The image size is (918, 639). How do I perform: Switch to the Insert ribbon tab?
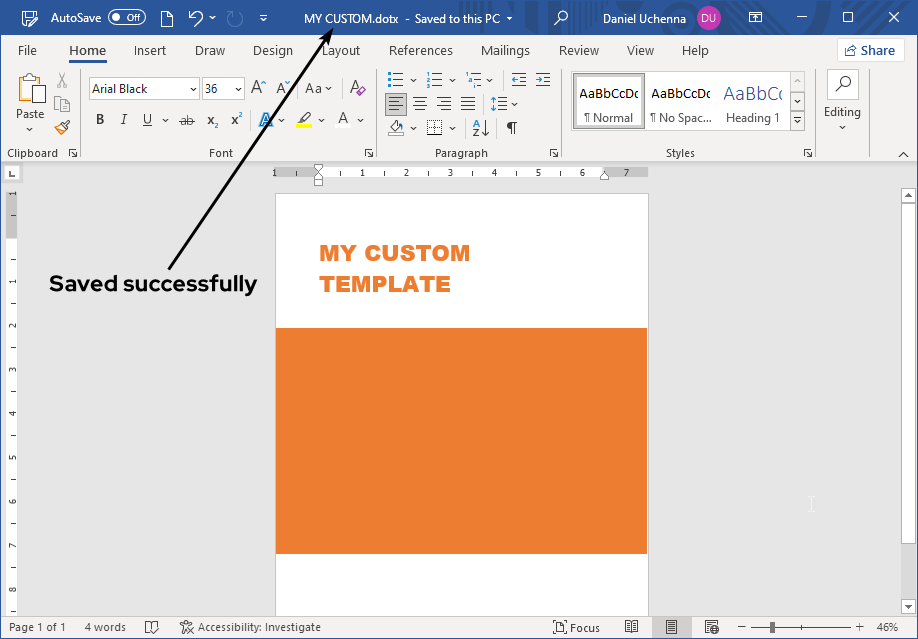149,51
